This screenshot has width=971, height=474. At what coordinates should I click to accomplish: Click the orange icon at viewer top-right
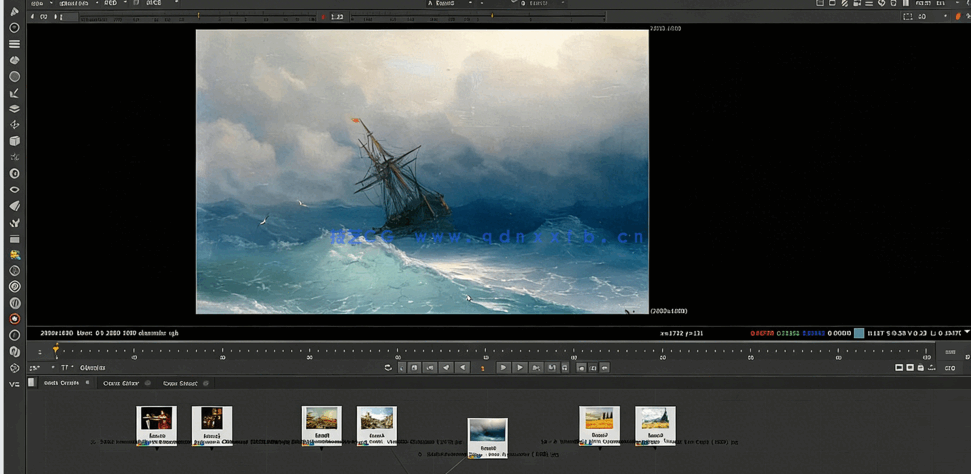point(957,16)
